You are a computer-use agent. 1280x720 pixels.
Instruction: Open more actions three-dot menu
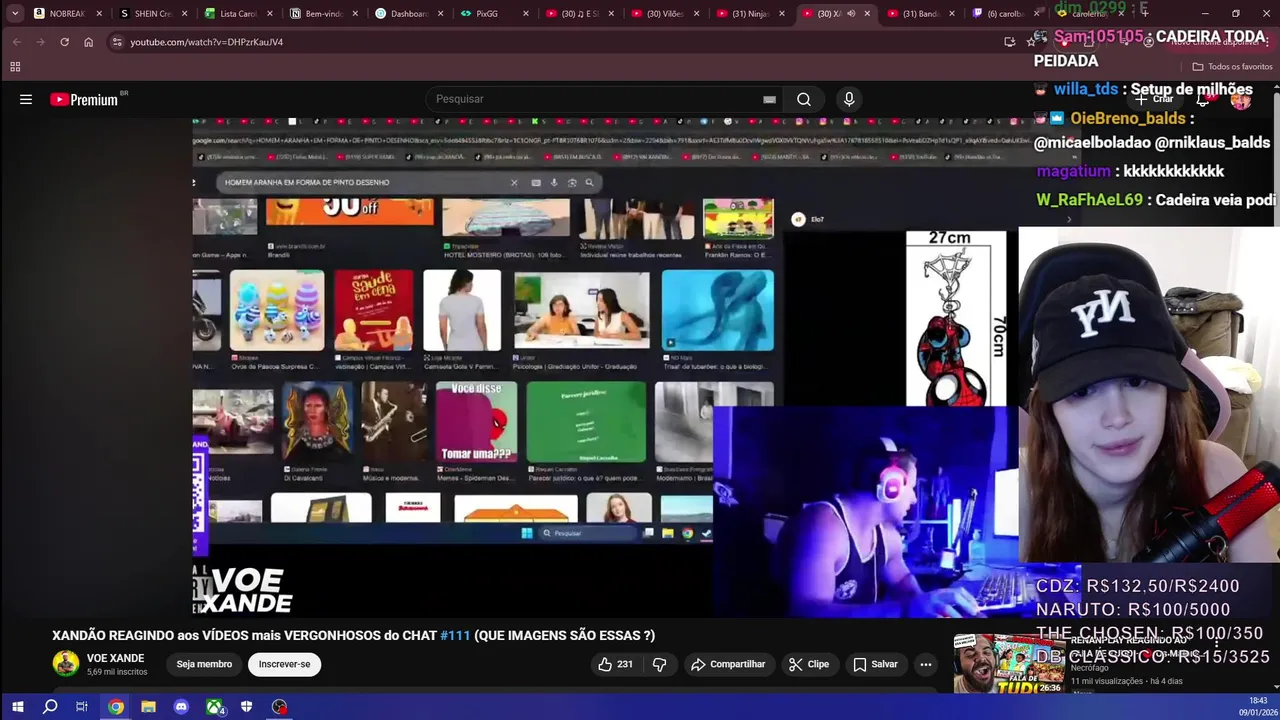pyautogui.click(x=926, y=664)
